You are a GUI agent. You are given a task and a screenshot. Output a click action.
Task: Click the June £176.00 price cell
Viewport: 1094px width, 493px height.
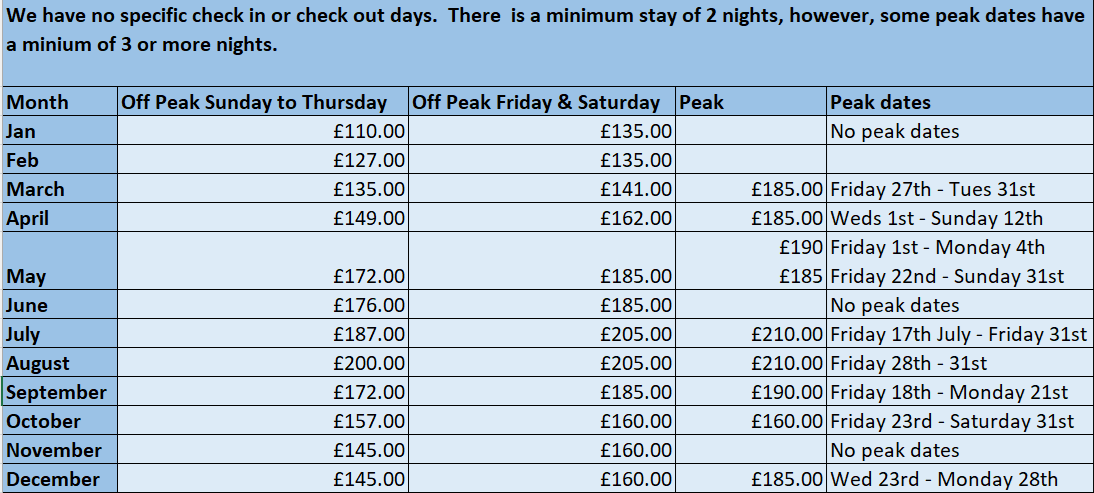point(263,305)
